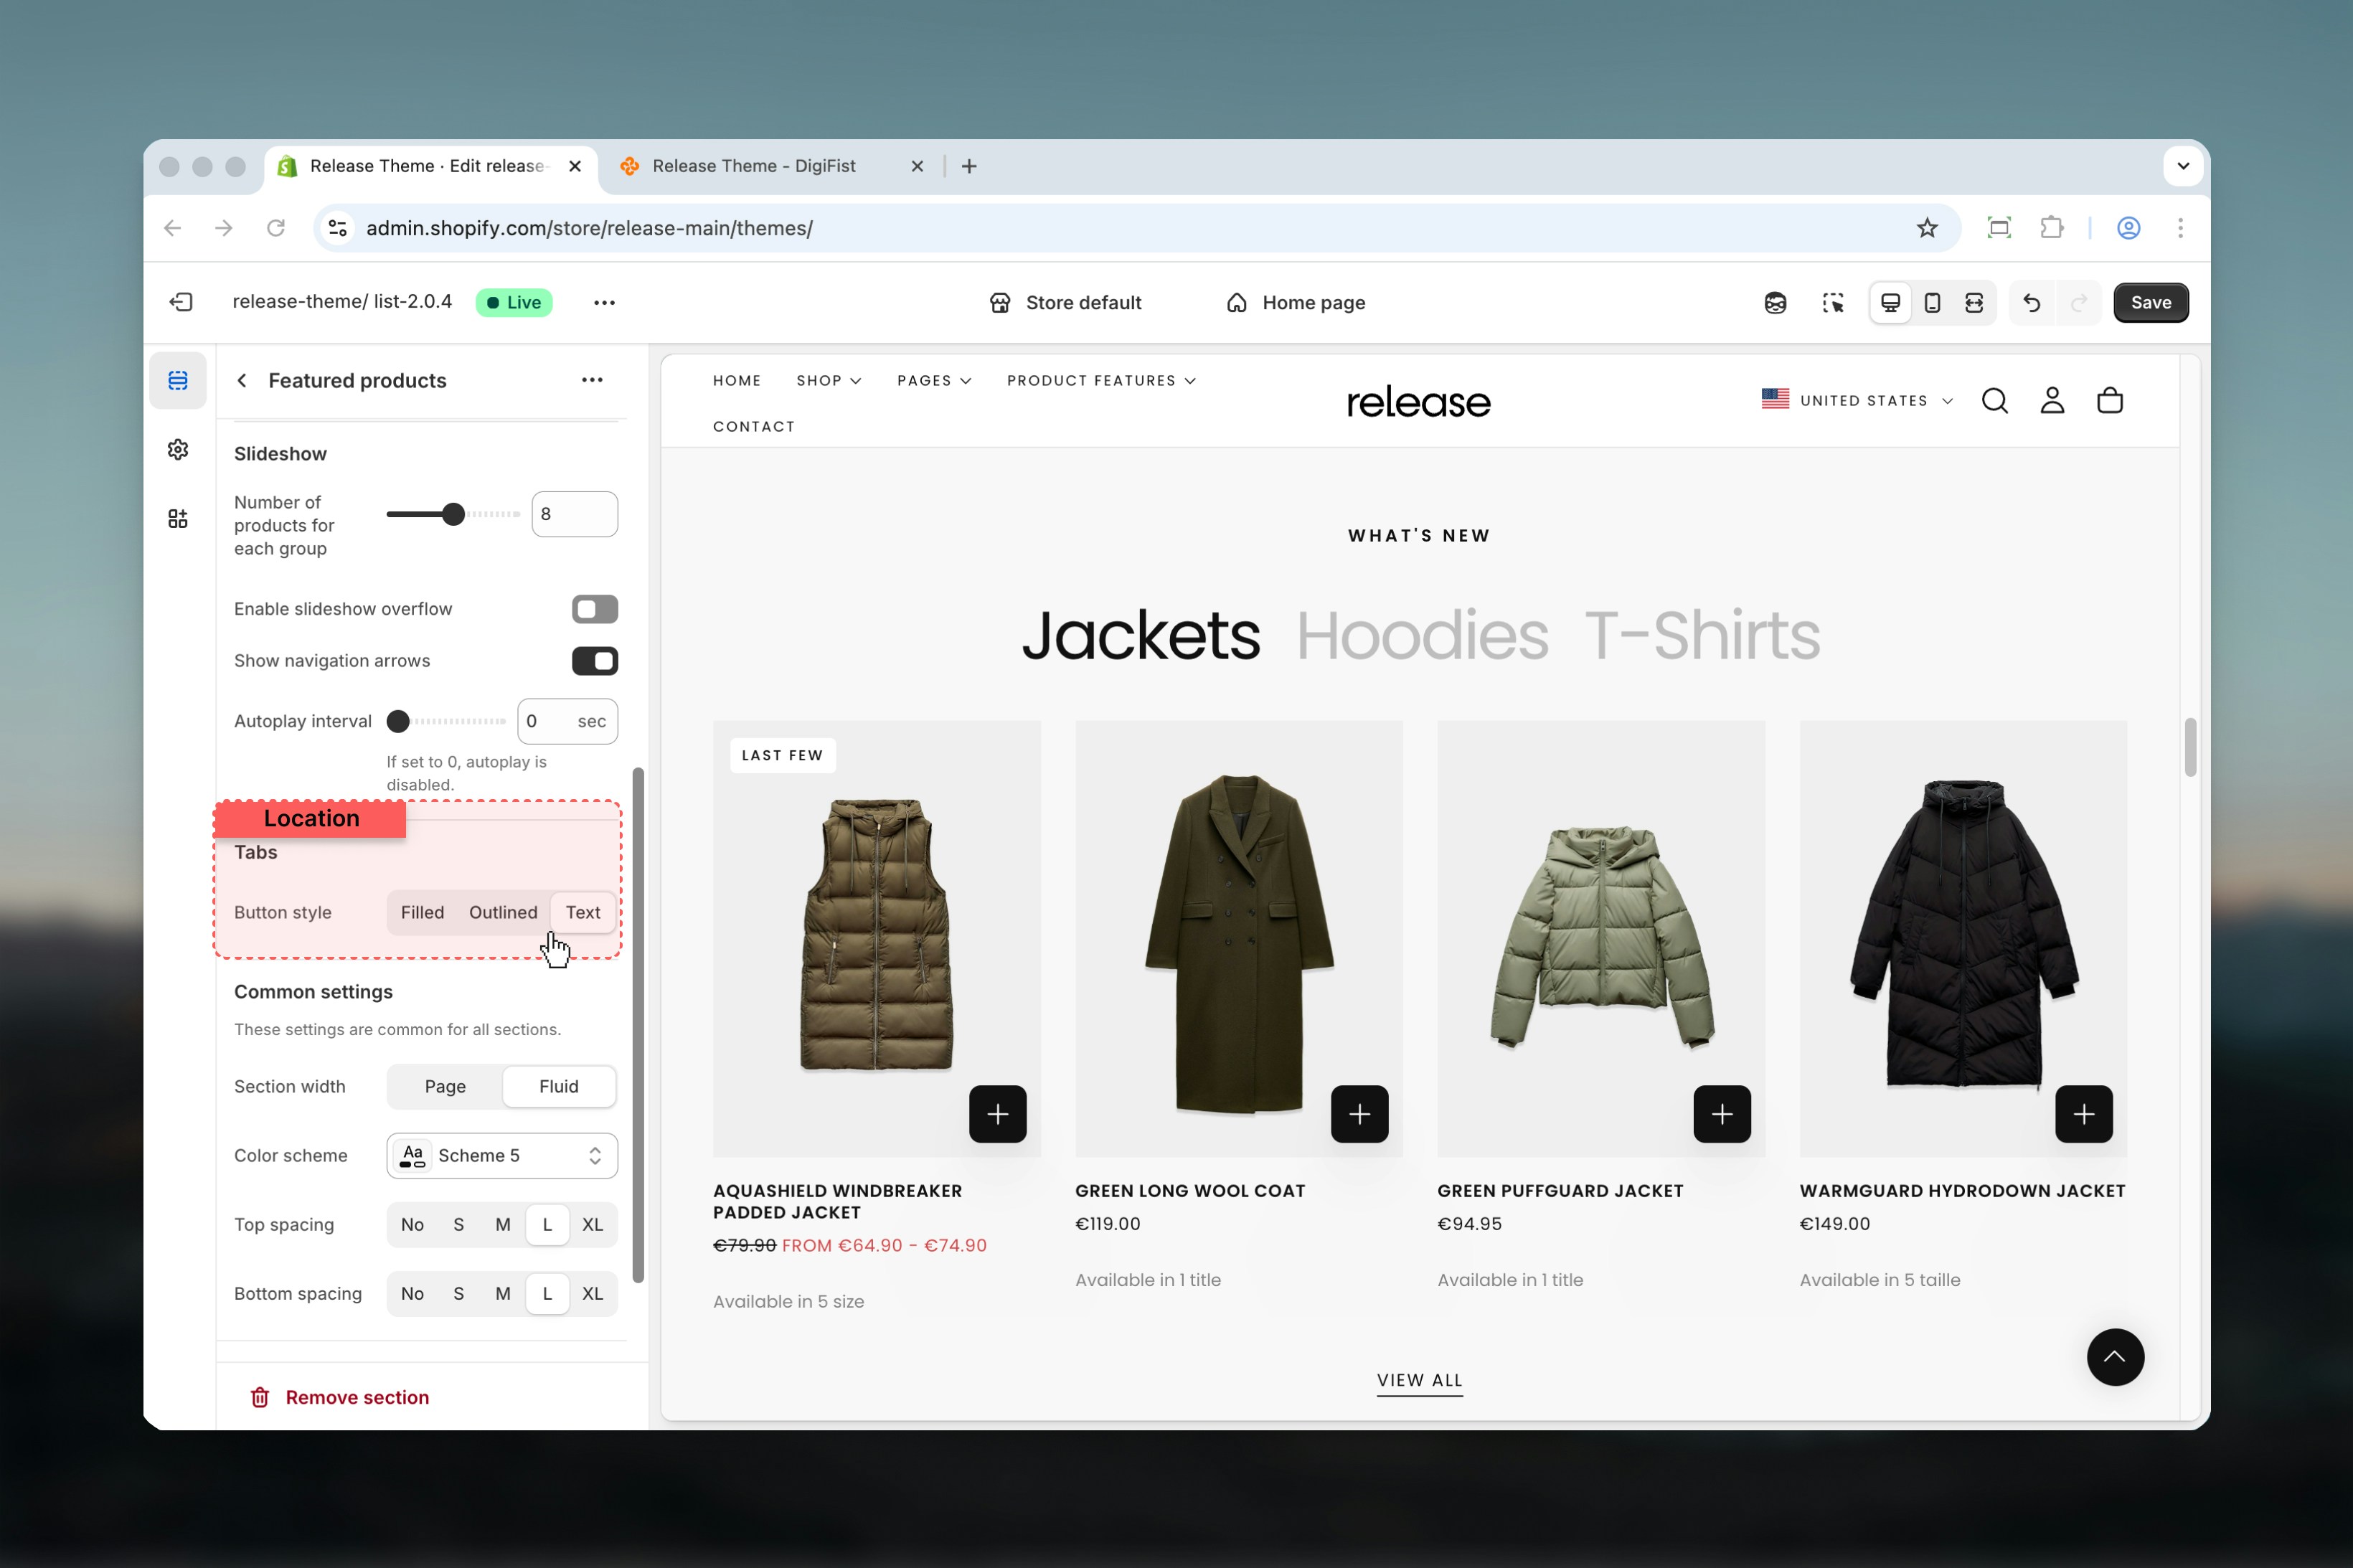Image resolution: width=2353 pixels, height=1568 pixels.
Task: Open full width preview mode
Action: pyautogui.click(x=1973, y=302)
